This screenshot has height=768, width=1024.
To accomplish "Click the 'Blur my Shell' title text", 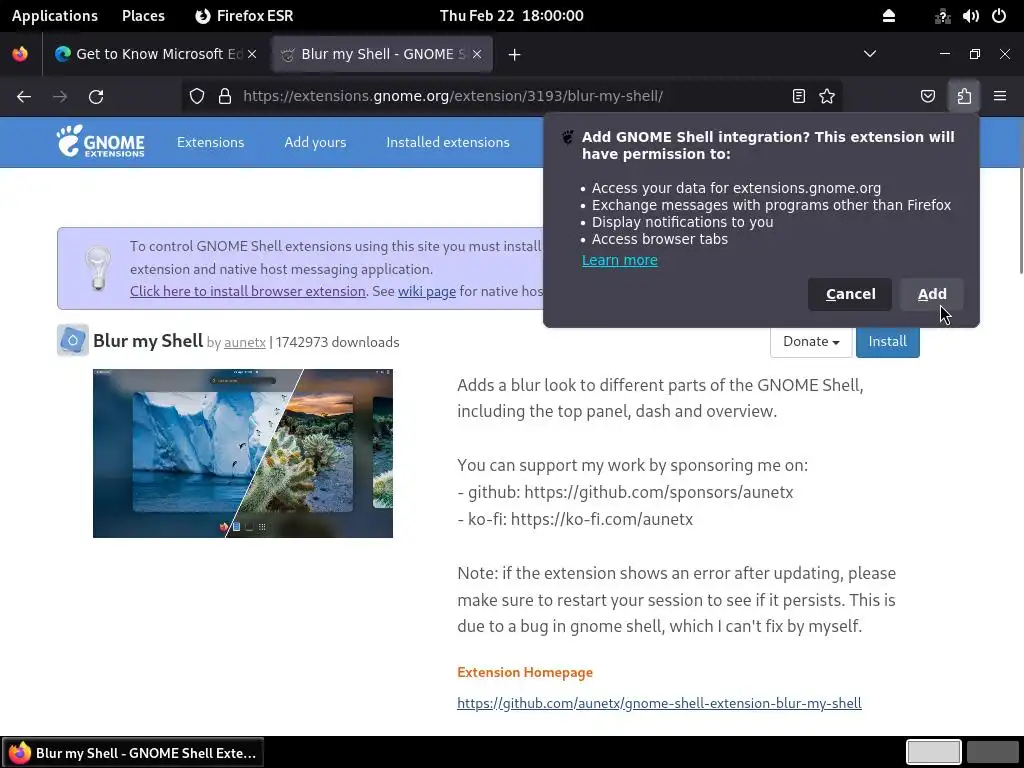I will (148, 341).
